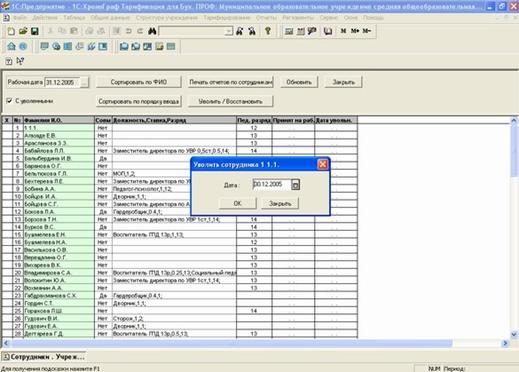Click the Дата field in the dialog
This screenshot has height=372, width=519.
click(272, 185)
